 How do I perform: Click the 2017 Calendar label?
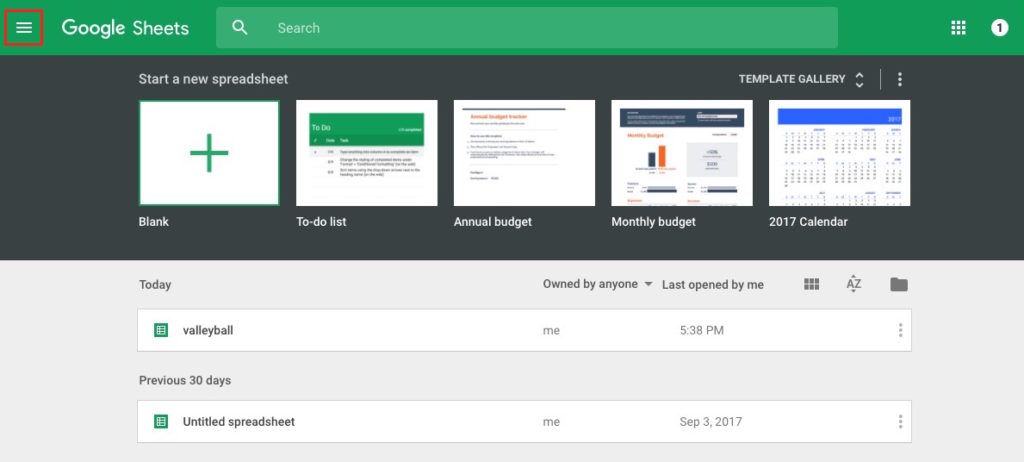(808, 222)
